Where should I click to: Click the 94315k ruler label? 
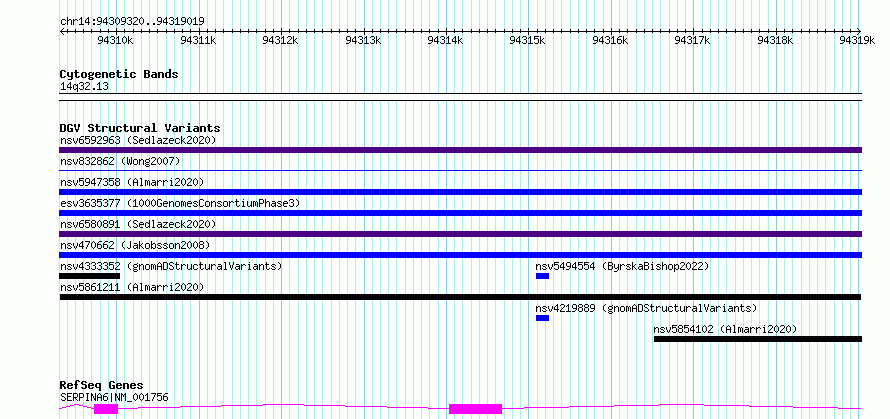[528, 40]
